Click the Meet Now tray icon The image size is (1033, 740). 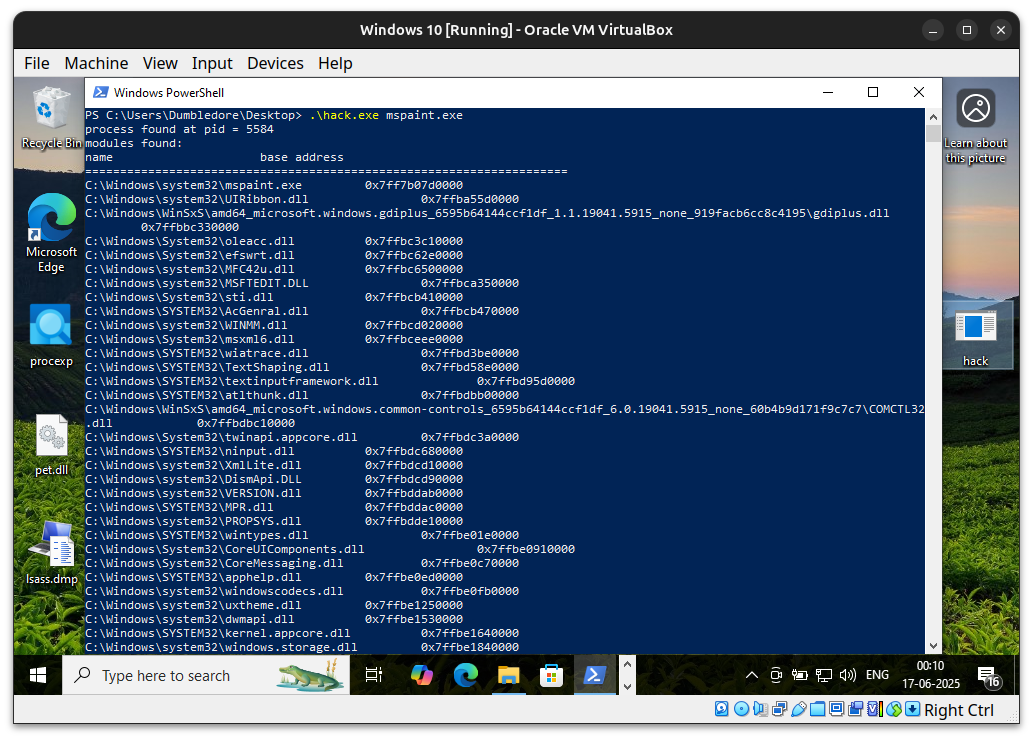click(776, 675)
